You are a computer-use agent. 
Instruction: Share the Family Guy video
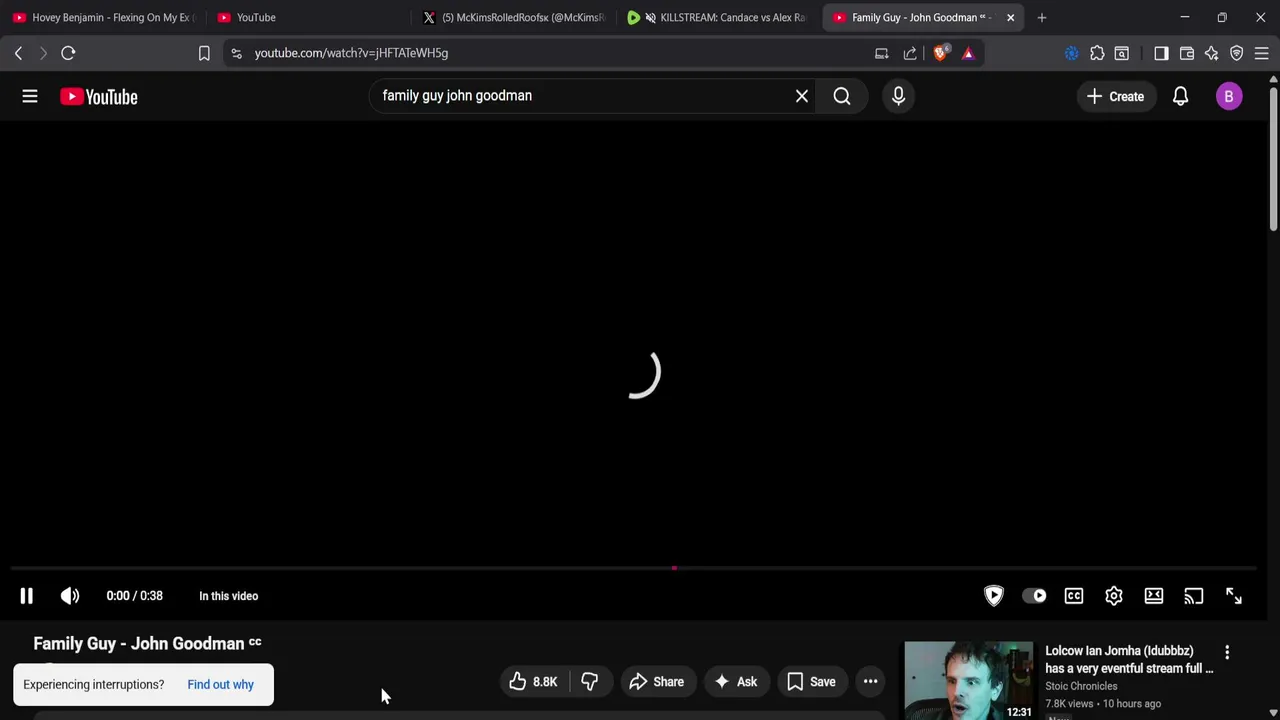pos(657,682)
